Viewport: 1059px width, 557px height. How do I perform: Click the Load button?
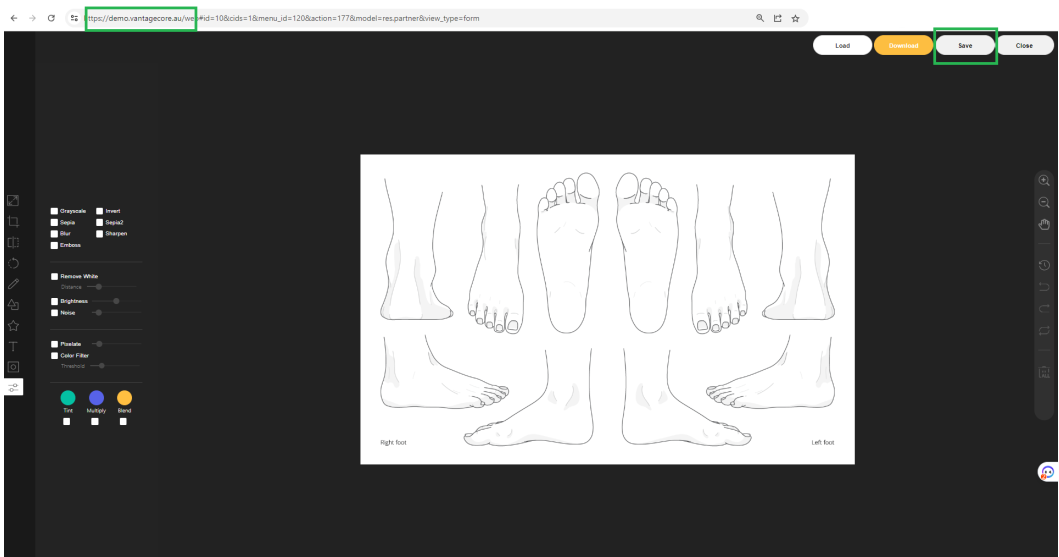(842, 45)
